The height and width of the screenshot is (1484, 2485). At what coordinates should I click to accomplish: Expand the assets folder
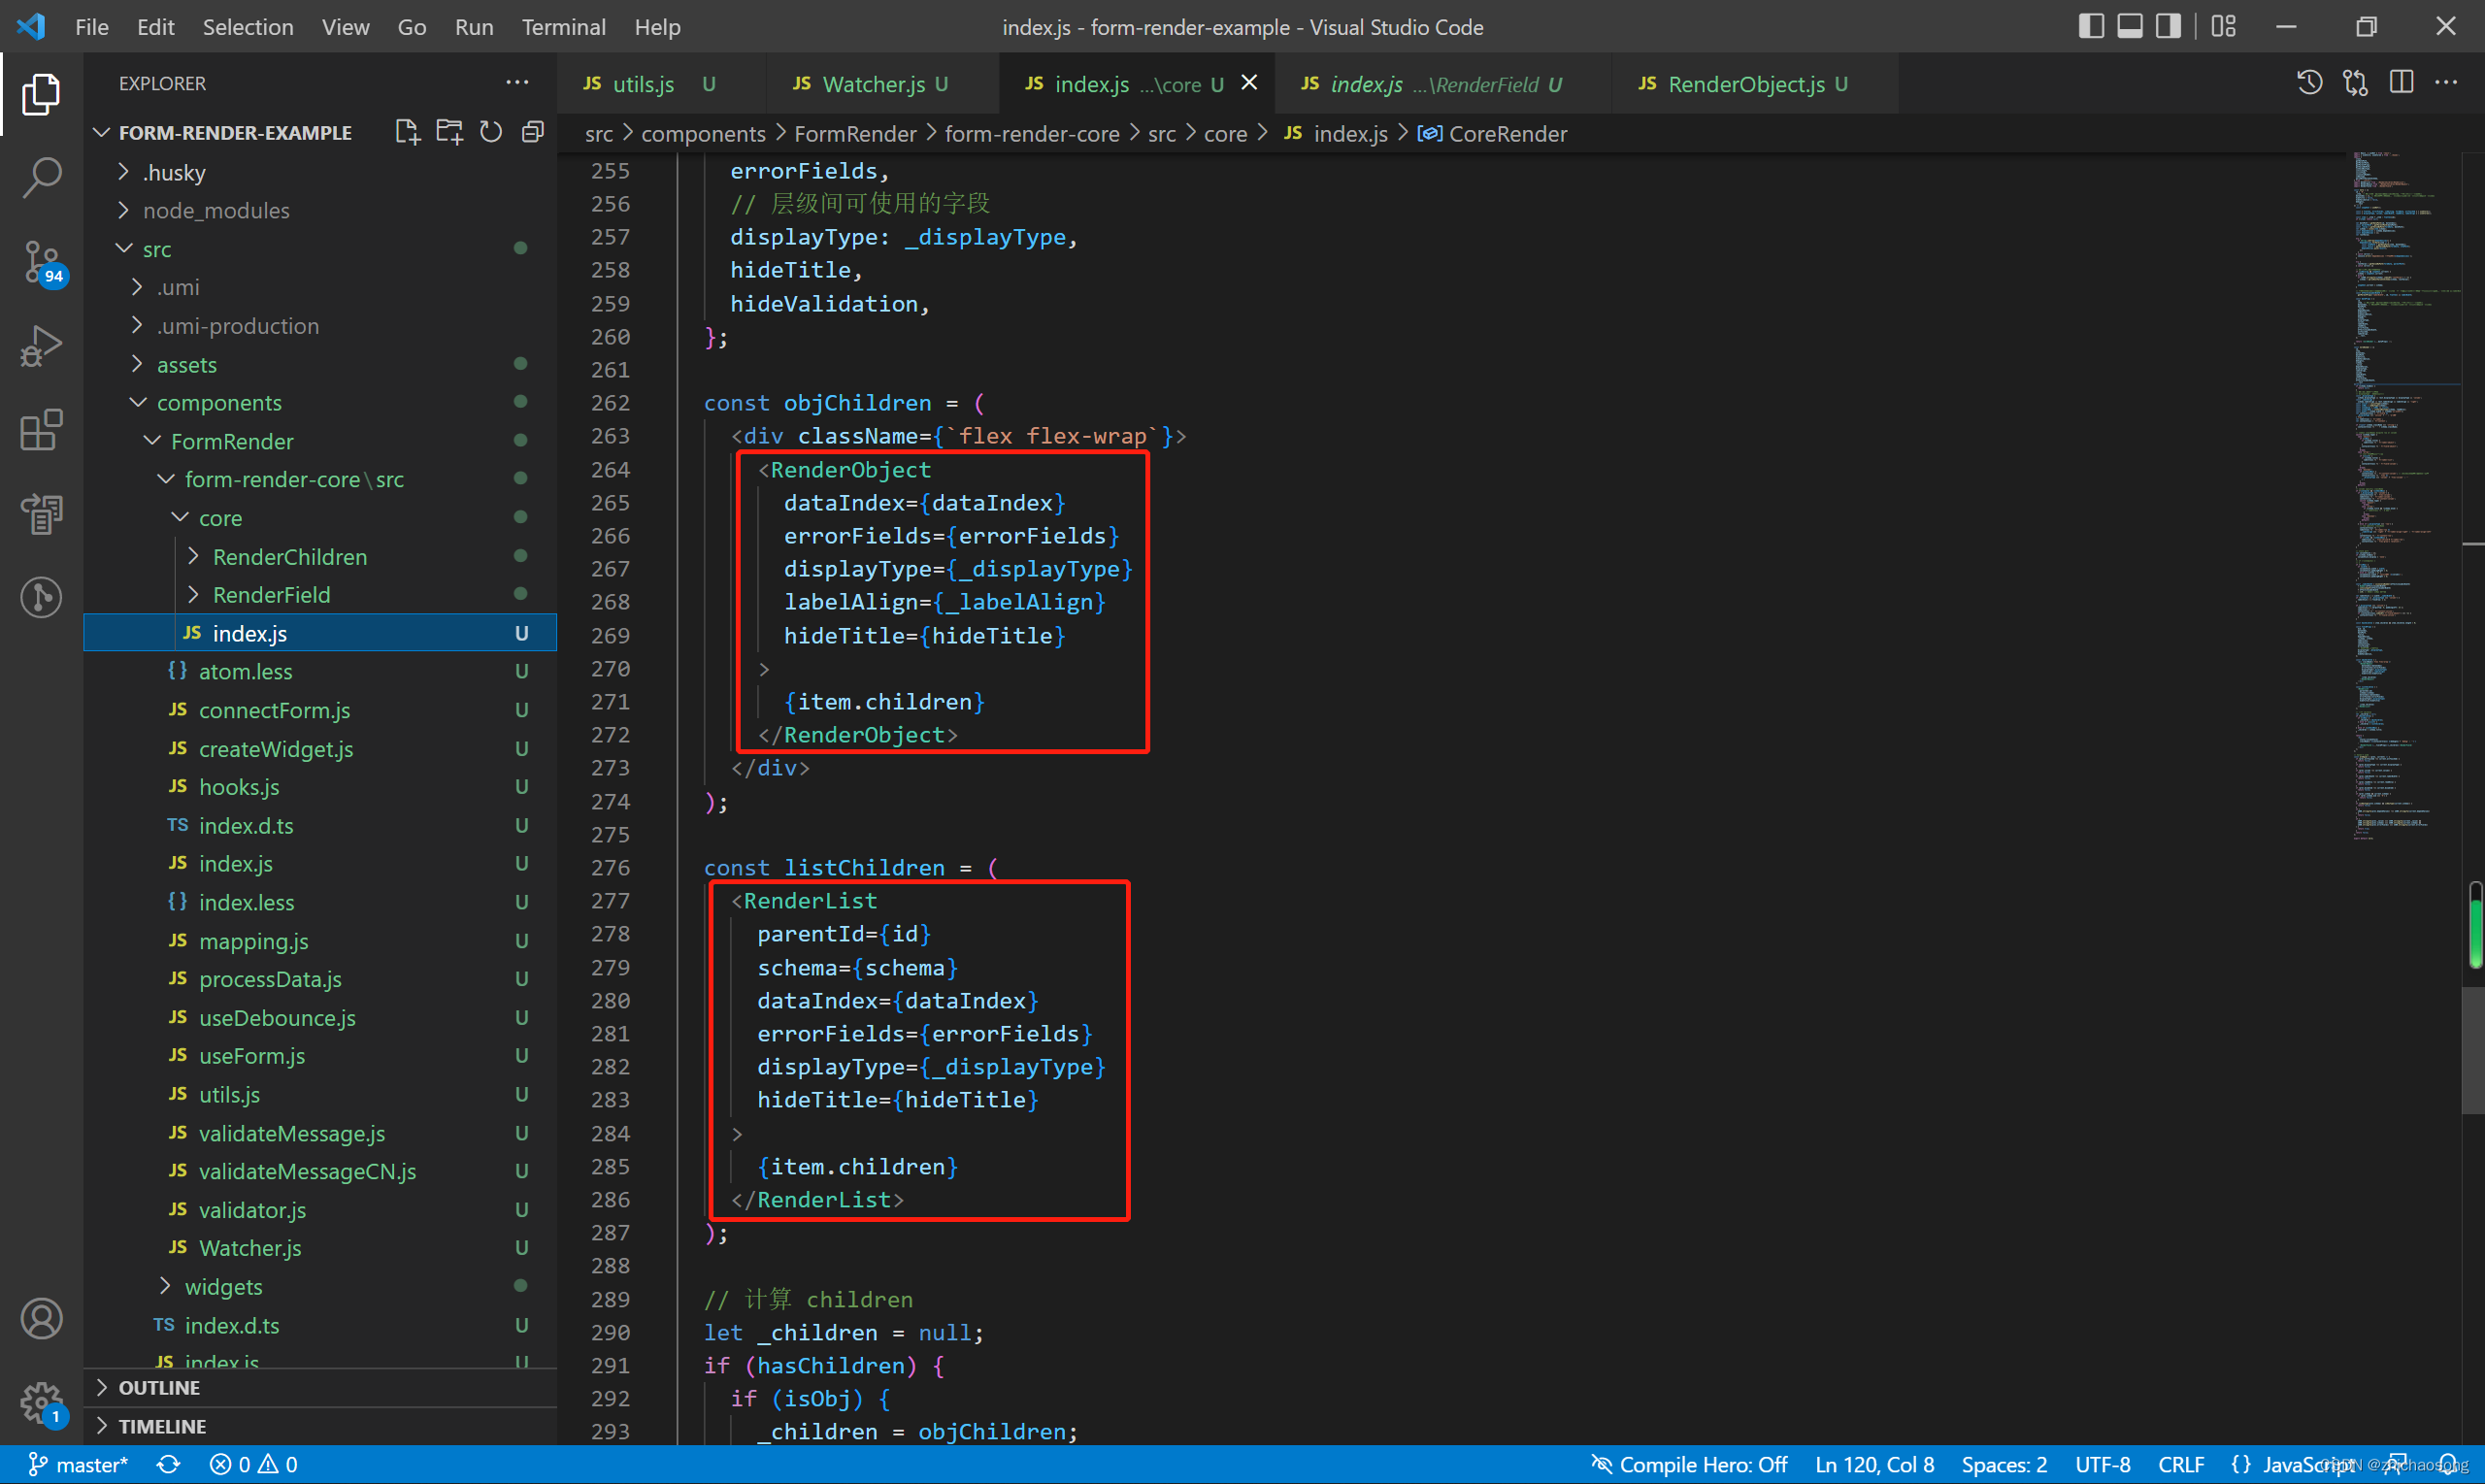click(320, 364)
